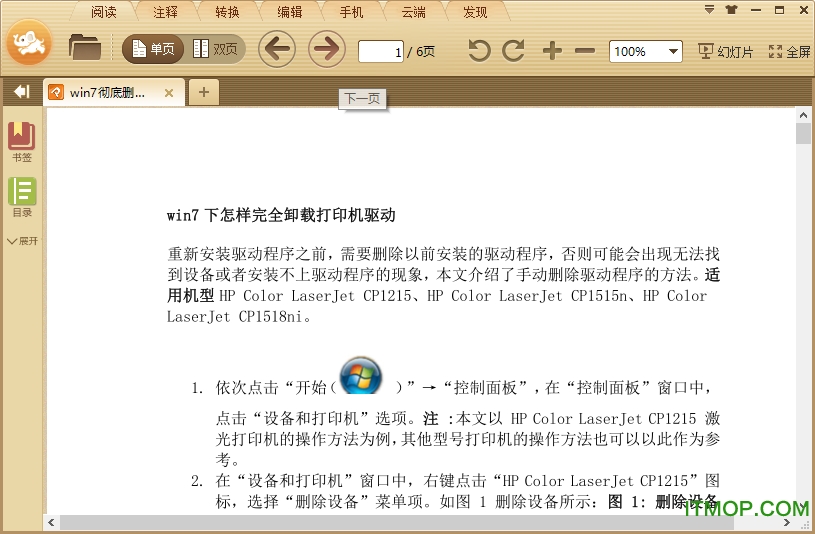Open the 编辑 (Edit) tab
This screenshot has height=534, width=815.
pyautogui.click(x=290, y=11)
